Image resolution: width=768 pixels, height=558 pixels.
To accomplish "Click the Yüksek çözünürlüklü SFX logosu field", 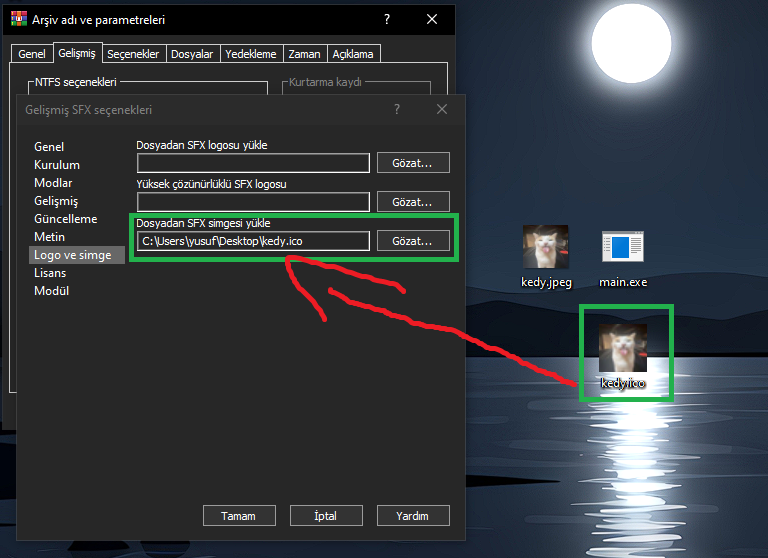I will [x=253, y=202].
